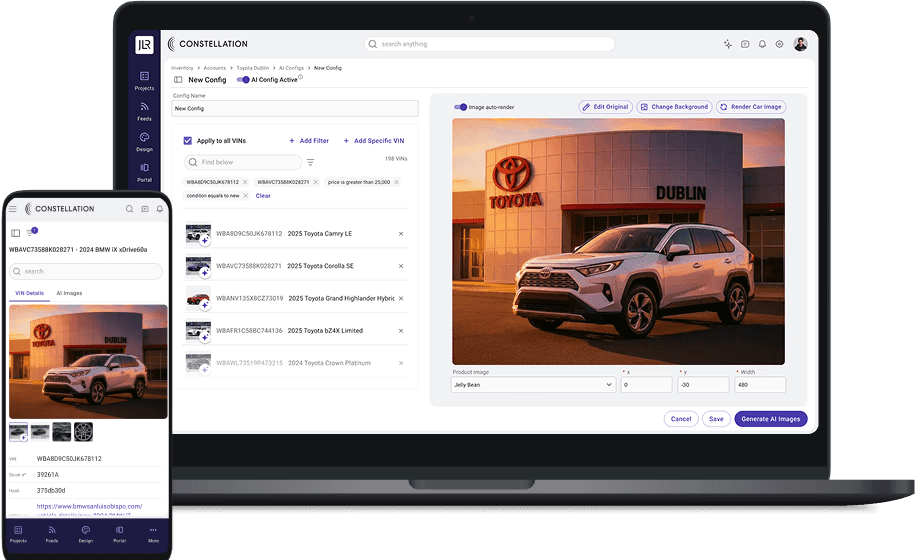Tap Projects in the phone bottom bar
Image resolution: width=915 pixels, height=560 pixels.
(18, 534)
